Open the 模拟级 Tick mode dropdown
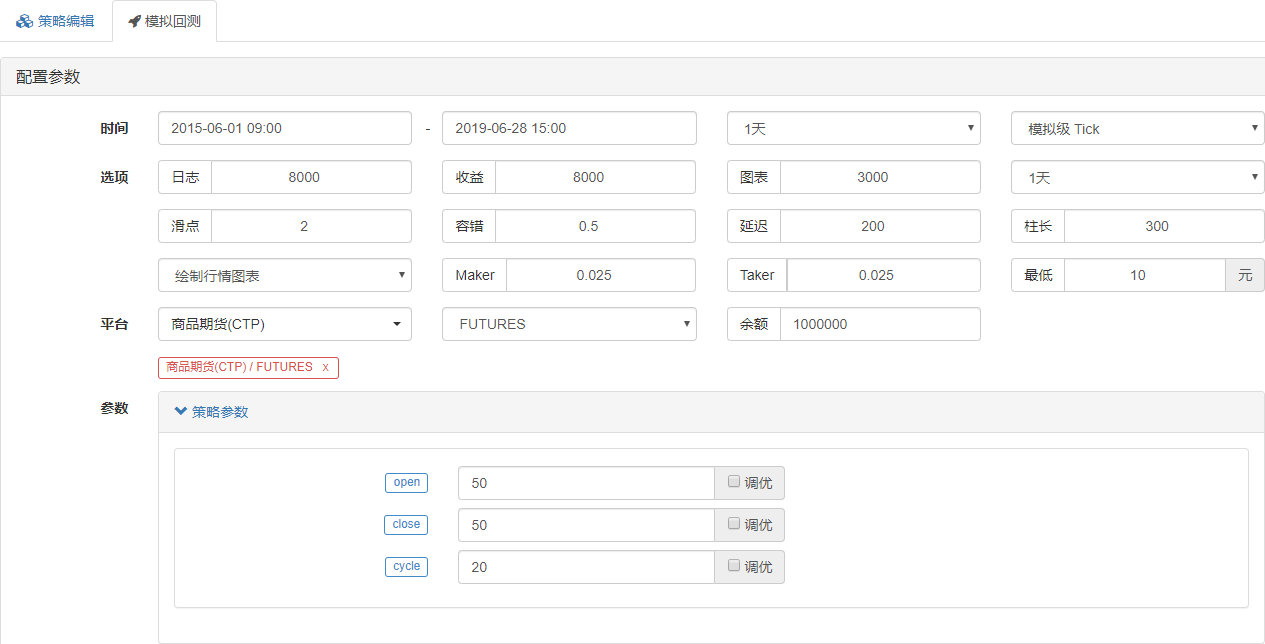The height and width of the screenshot is (644, 1265). coord(1137,129)
